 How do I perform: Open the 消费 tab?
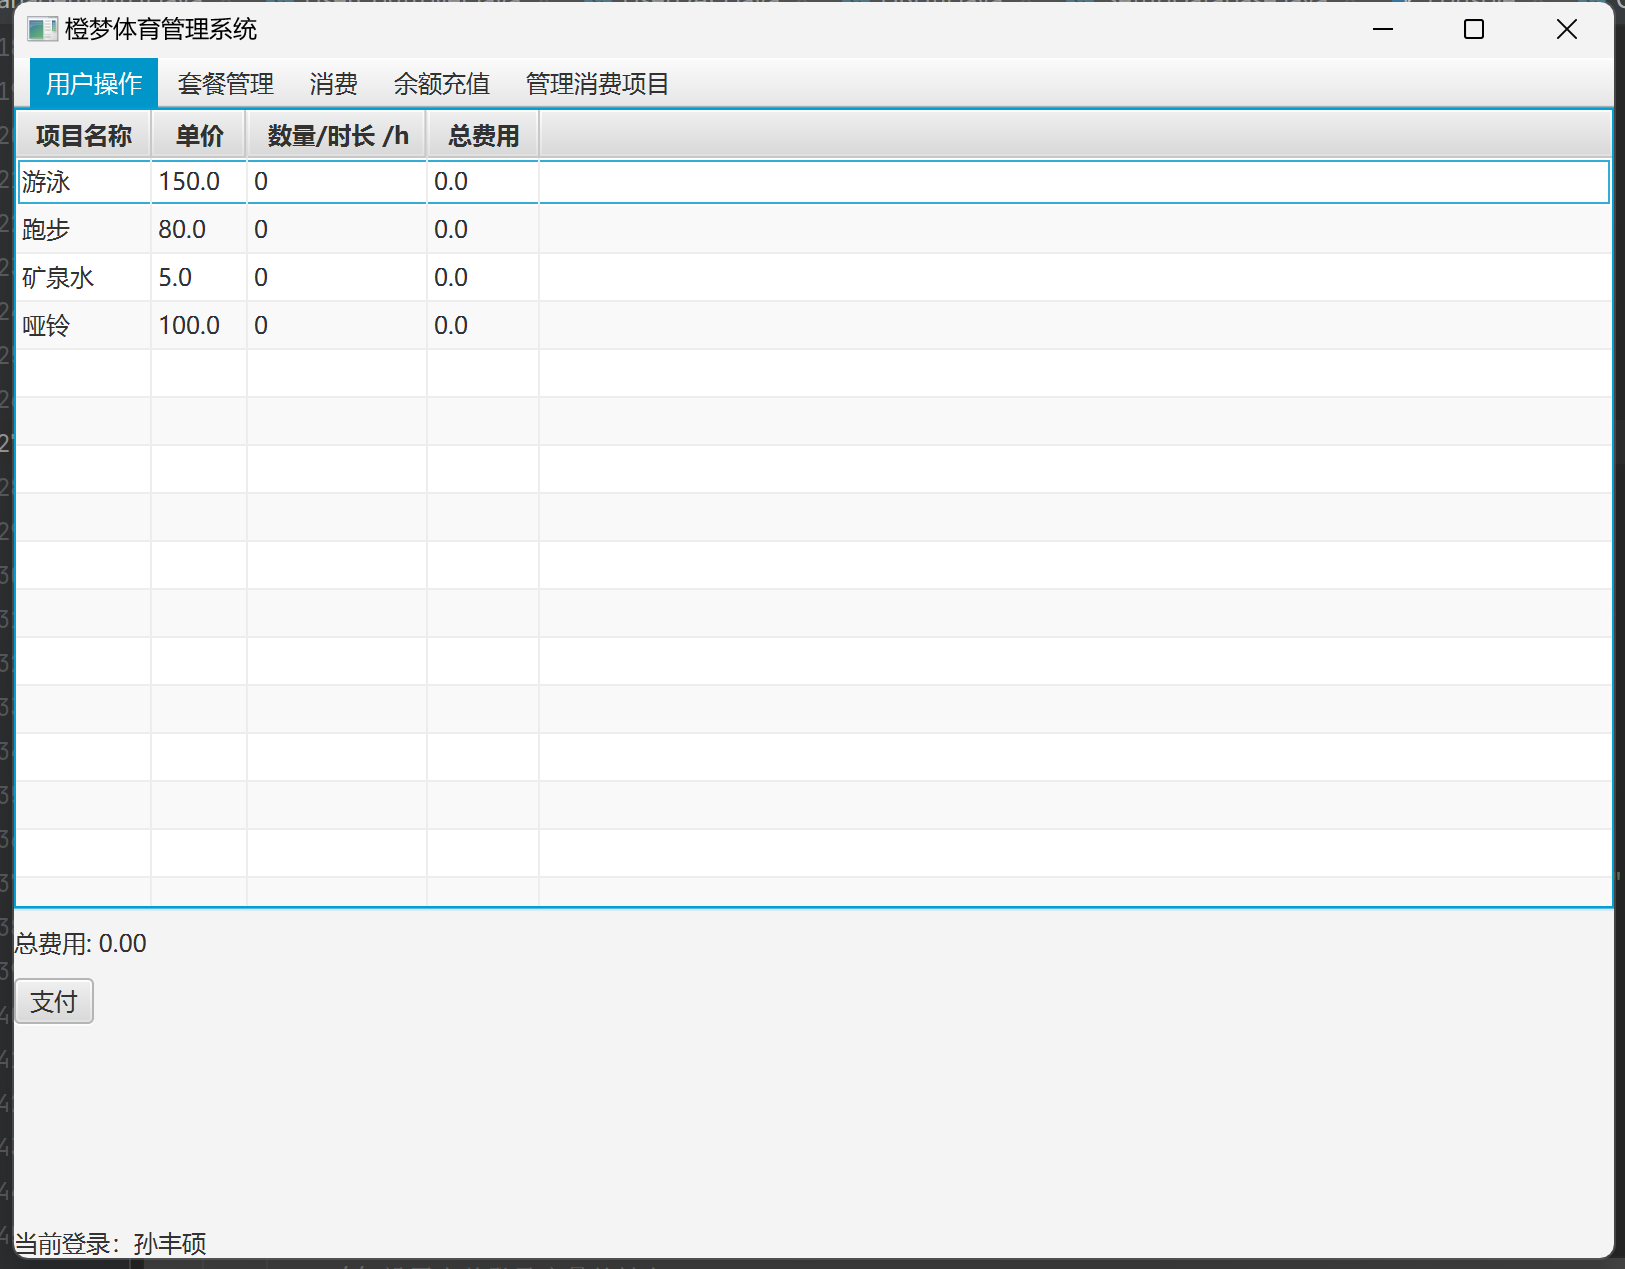tap(334, 84)
